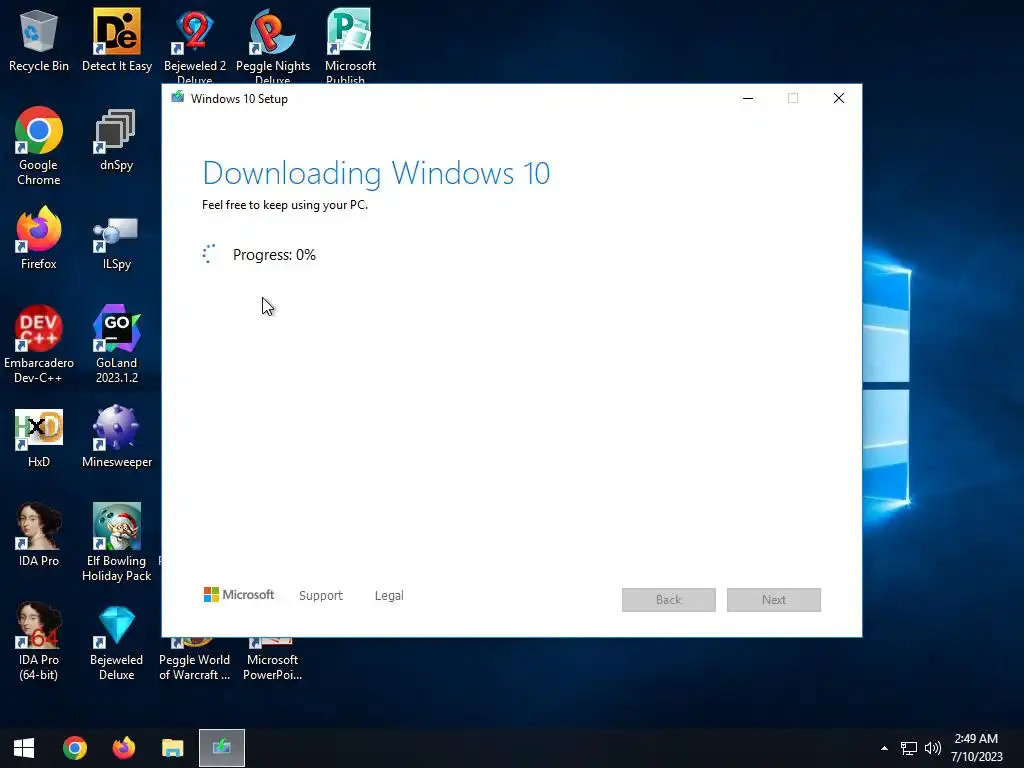The width and height of the screenshot is (1024, 768).
Task: Select the IDA Pro desktop shortcut
Action: pos(39,535)
